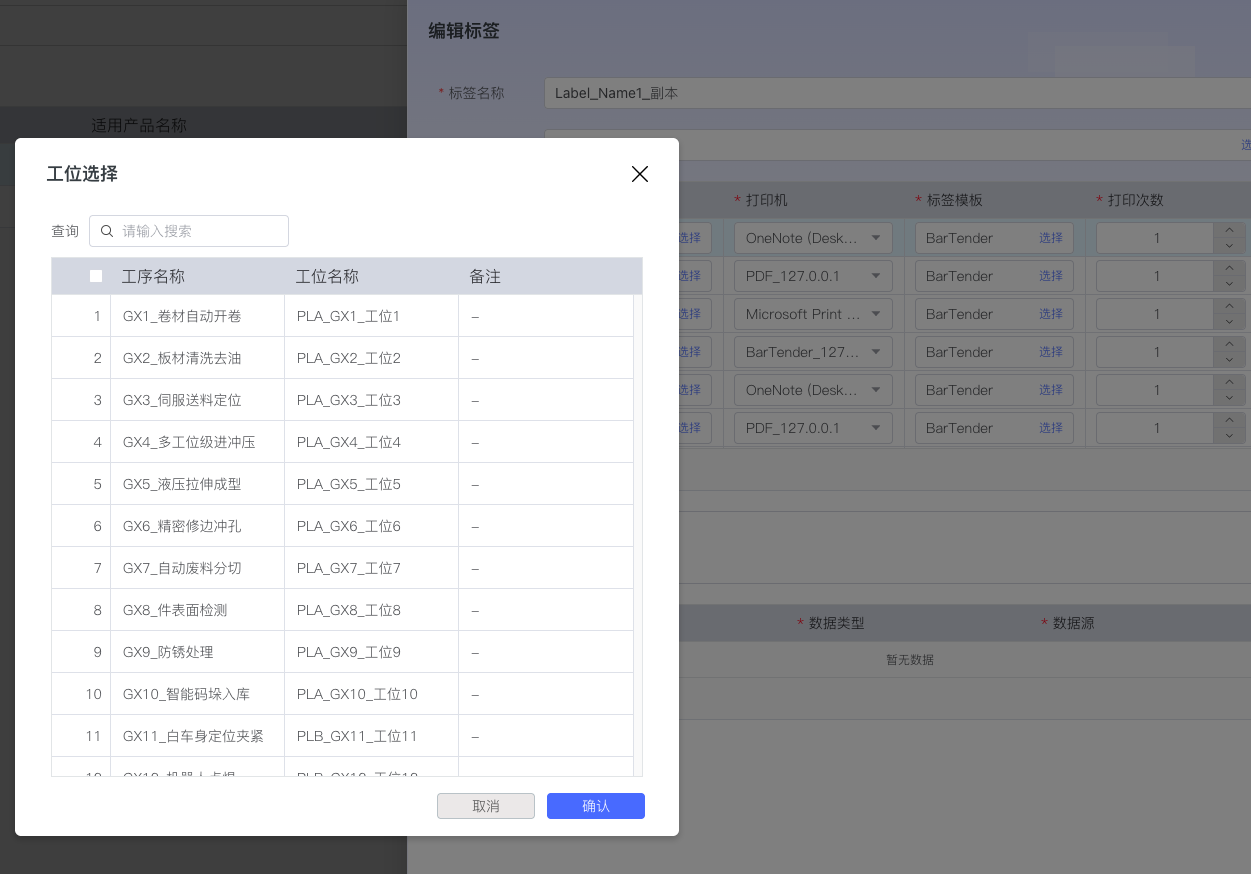Viewport: 1251px width, 874px height.
Task: Expand the BarTender_127 printer dropdown
Action: [813, 352]
